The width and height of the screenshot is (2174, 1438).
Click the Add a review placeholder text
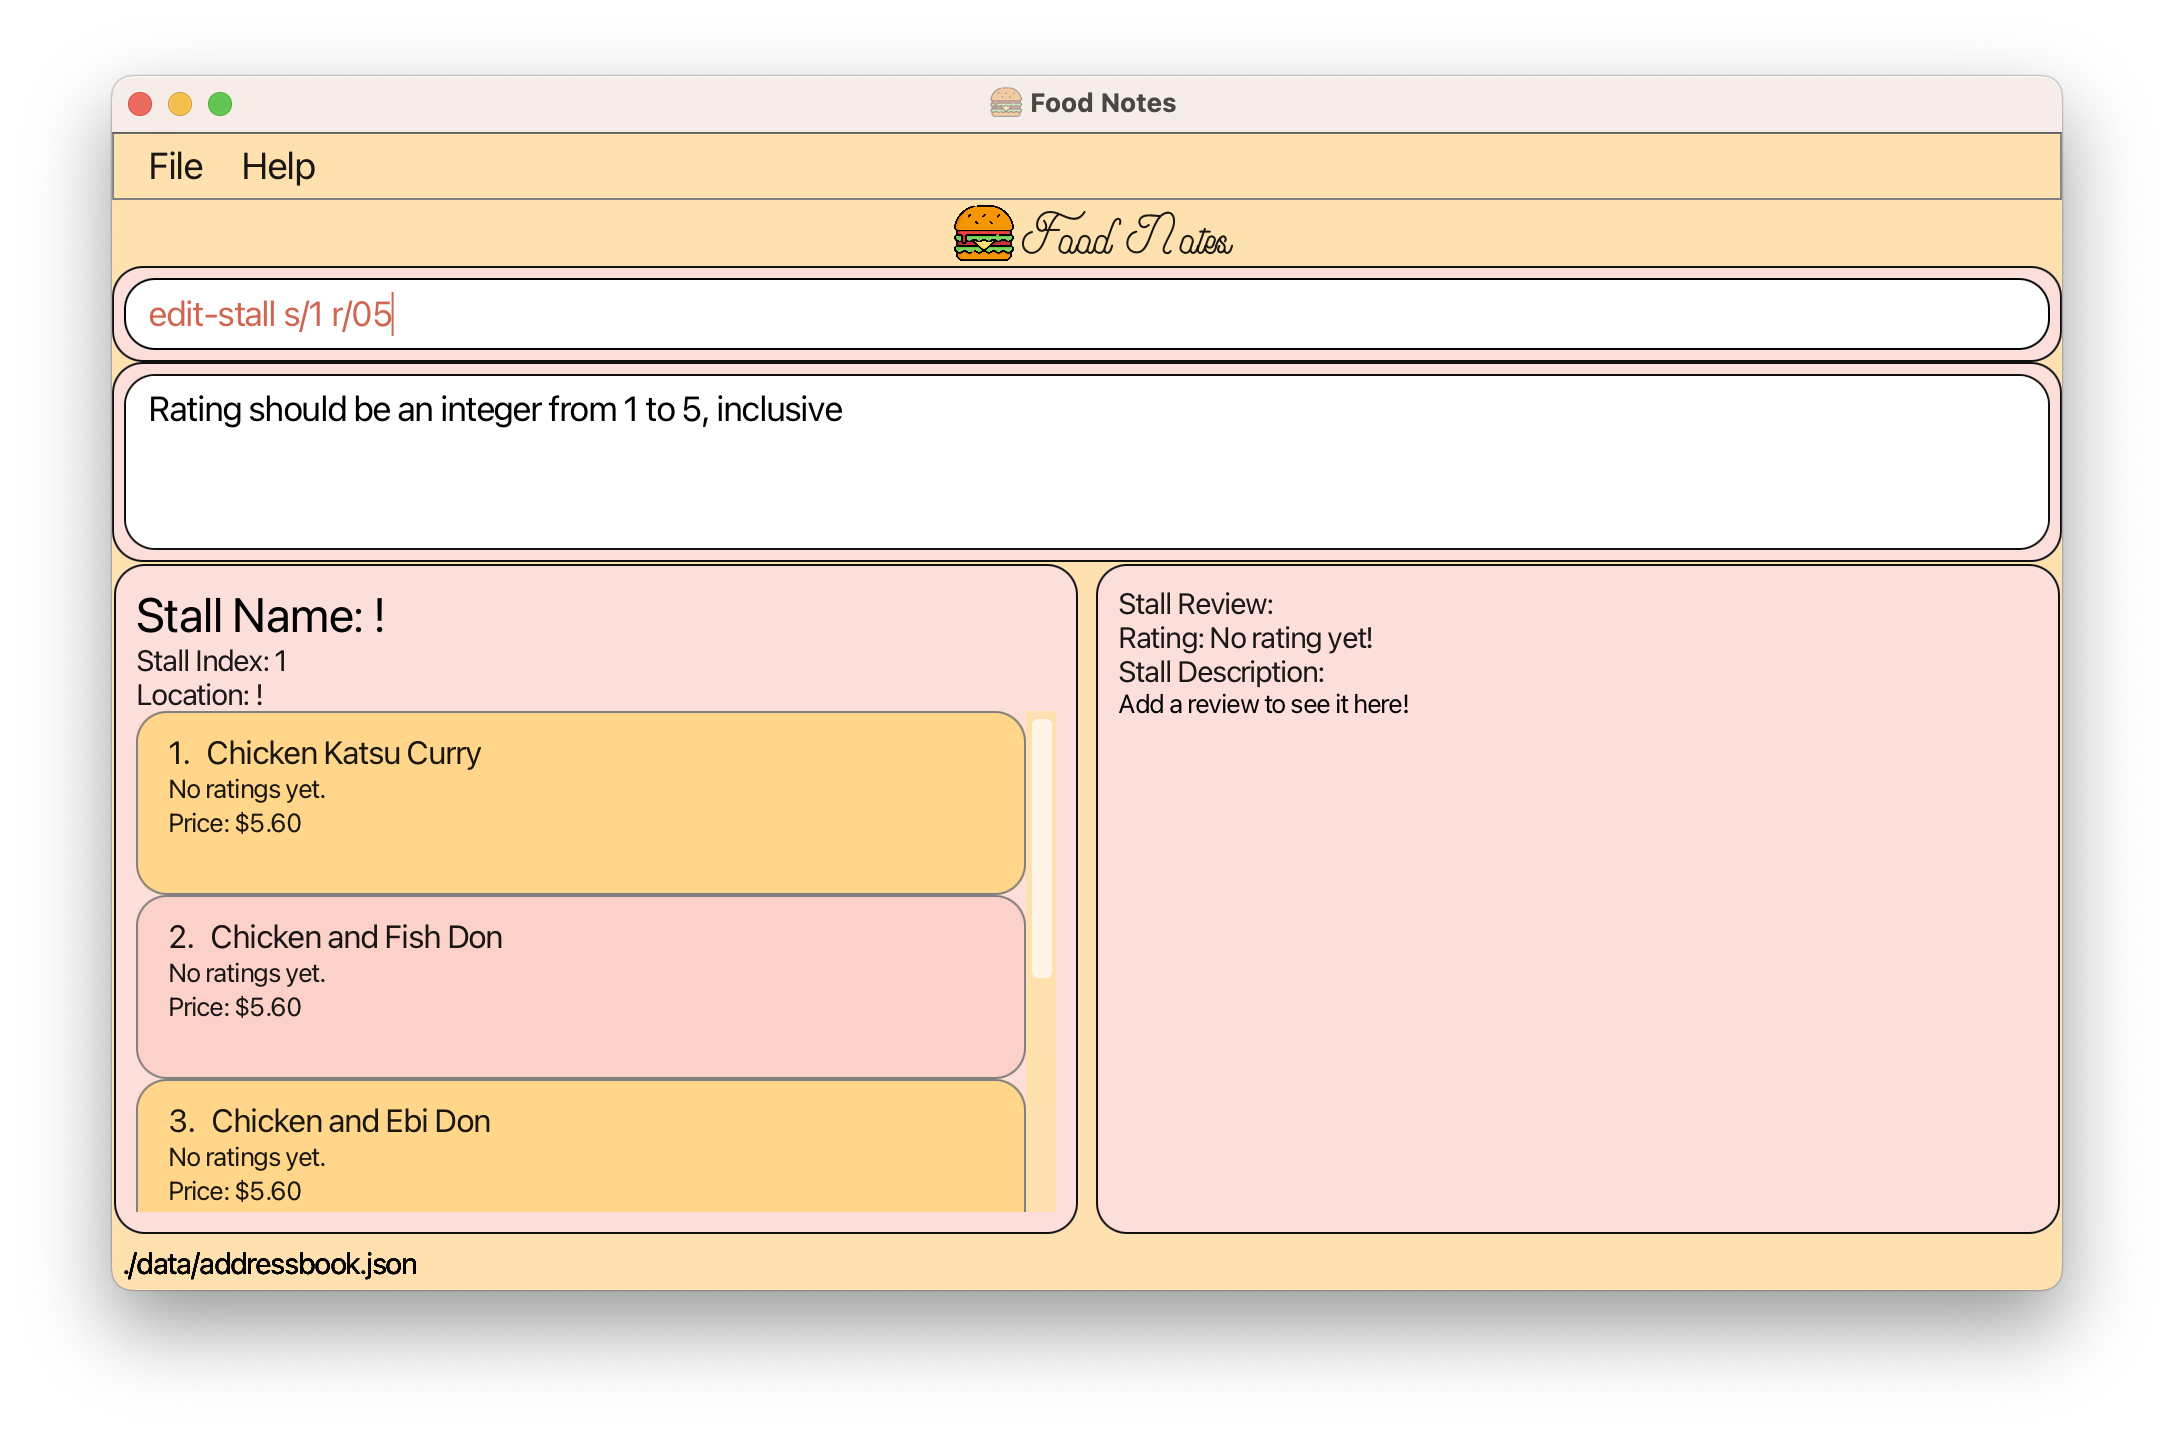pyautogui.click(x=1263, y=704)
